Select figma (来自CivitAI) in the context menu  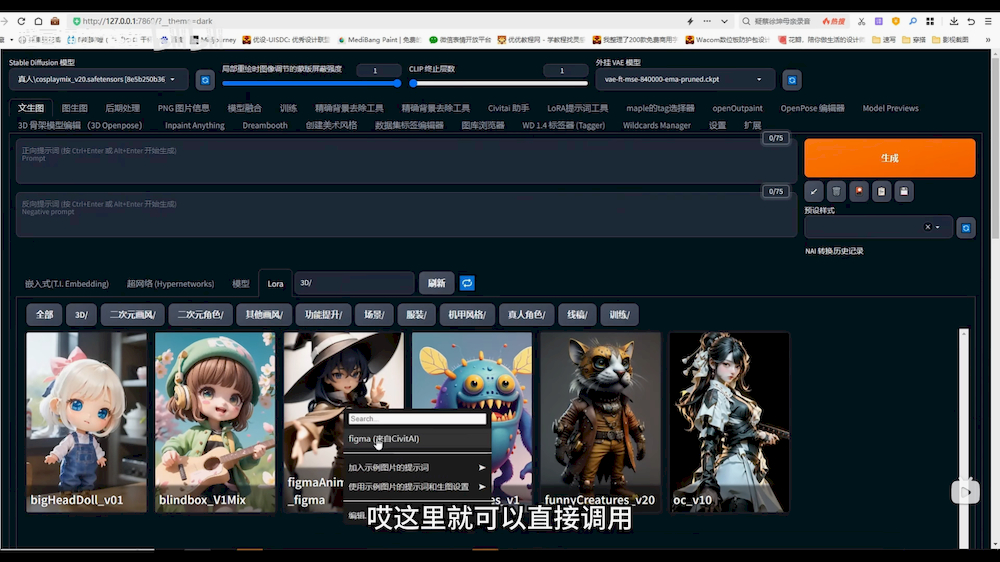coord(384,439)
